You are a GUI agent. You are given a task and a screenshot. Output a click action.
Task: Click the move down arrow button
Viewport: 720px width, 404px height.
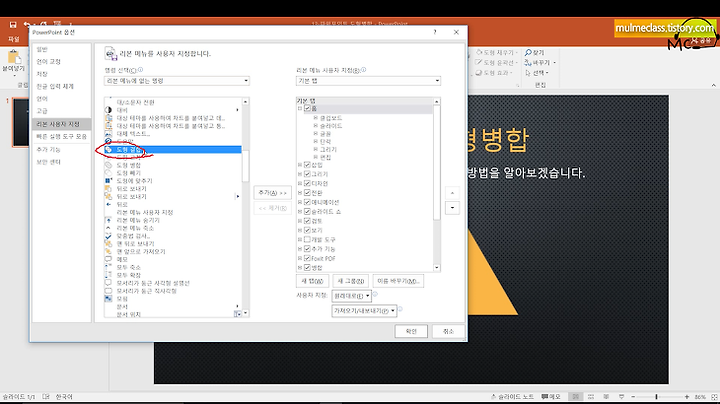[x=452, y=208]
